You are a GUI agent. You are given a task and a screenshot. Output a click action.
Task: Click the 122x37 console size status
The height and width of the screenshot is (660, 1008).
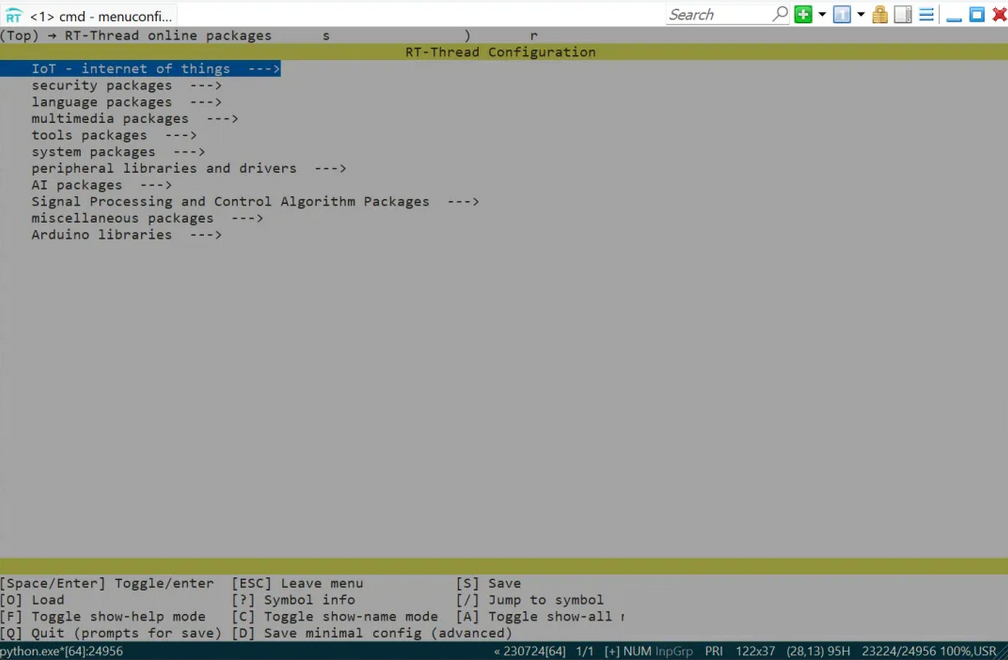pos(755,651)
